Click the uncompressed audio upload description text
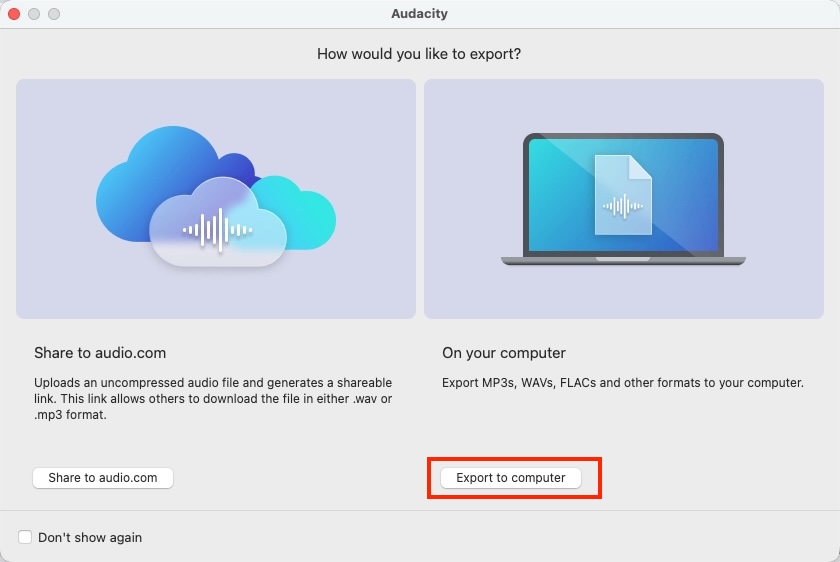Viewport: 840px width, 562px height. 213,399
